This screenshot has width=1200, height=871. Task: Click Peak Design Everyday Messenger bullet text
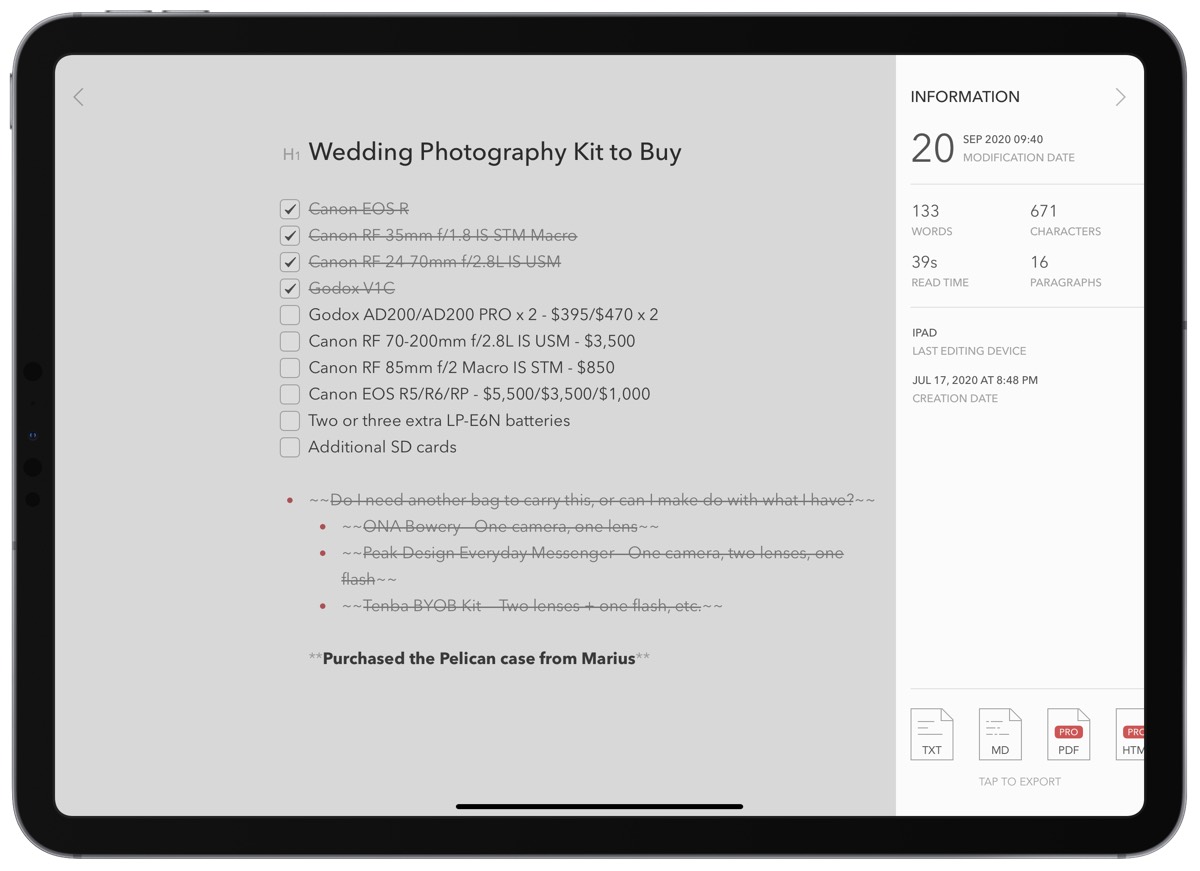pyautogui.click(x=592, y=566)
